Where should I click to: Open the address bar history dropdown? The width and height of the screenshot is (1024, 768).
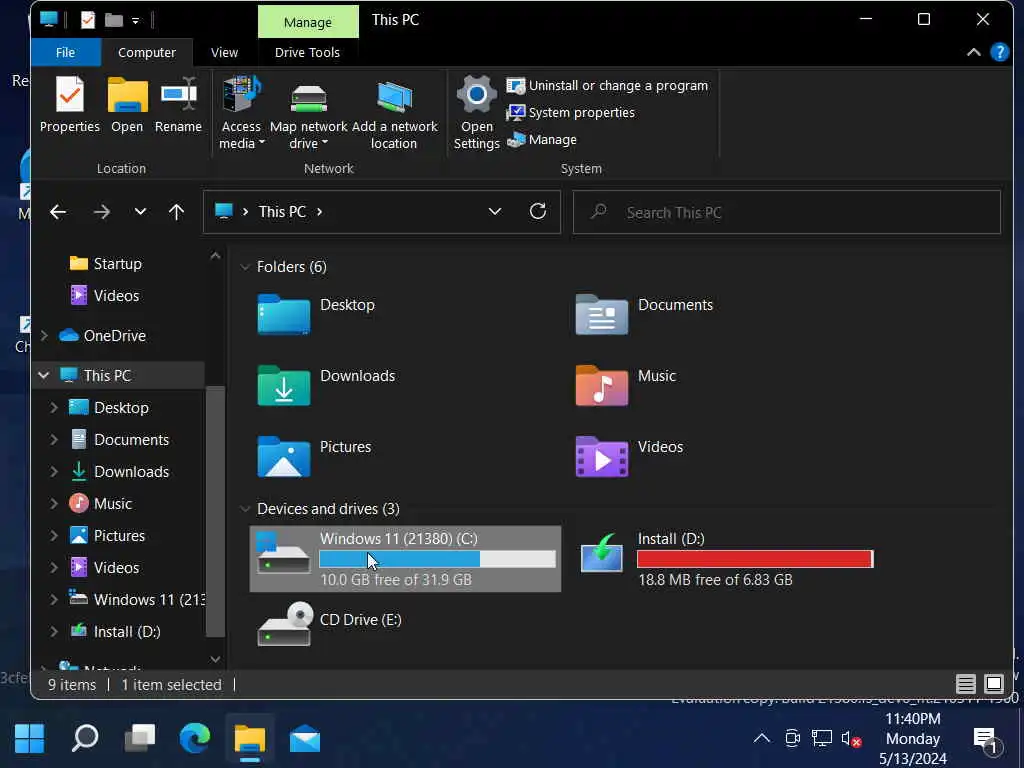click(x=494, y=212)
